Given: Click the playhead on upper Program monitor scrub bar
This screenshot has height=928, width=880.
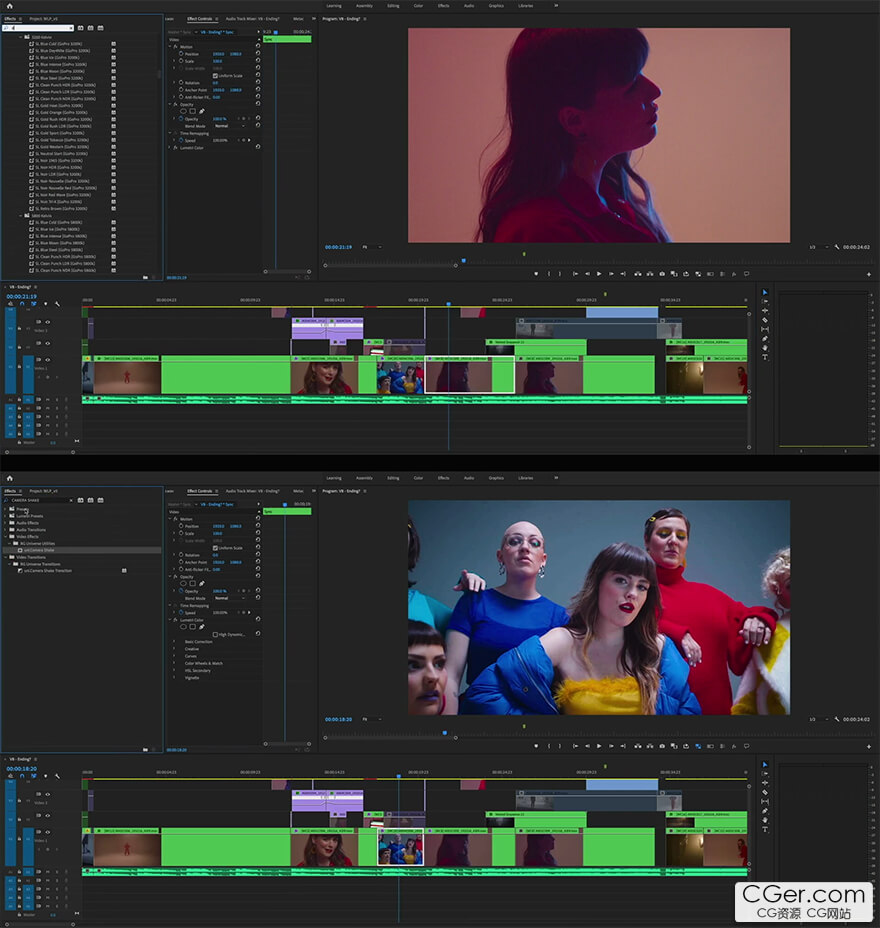Looking at the screenshot, I should click(x=463, y=260).
